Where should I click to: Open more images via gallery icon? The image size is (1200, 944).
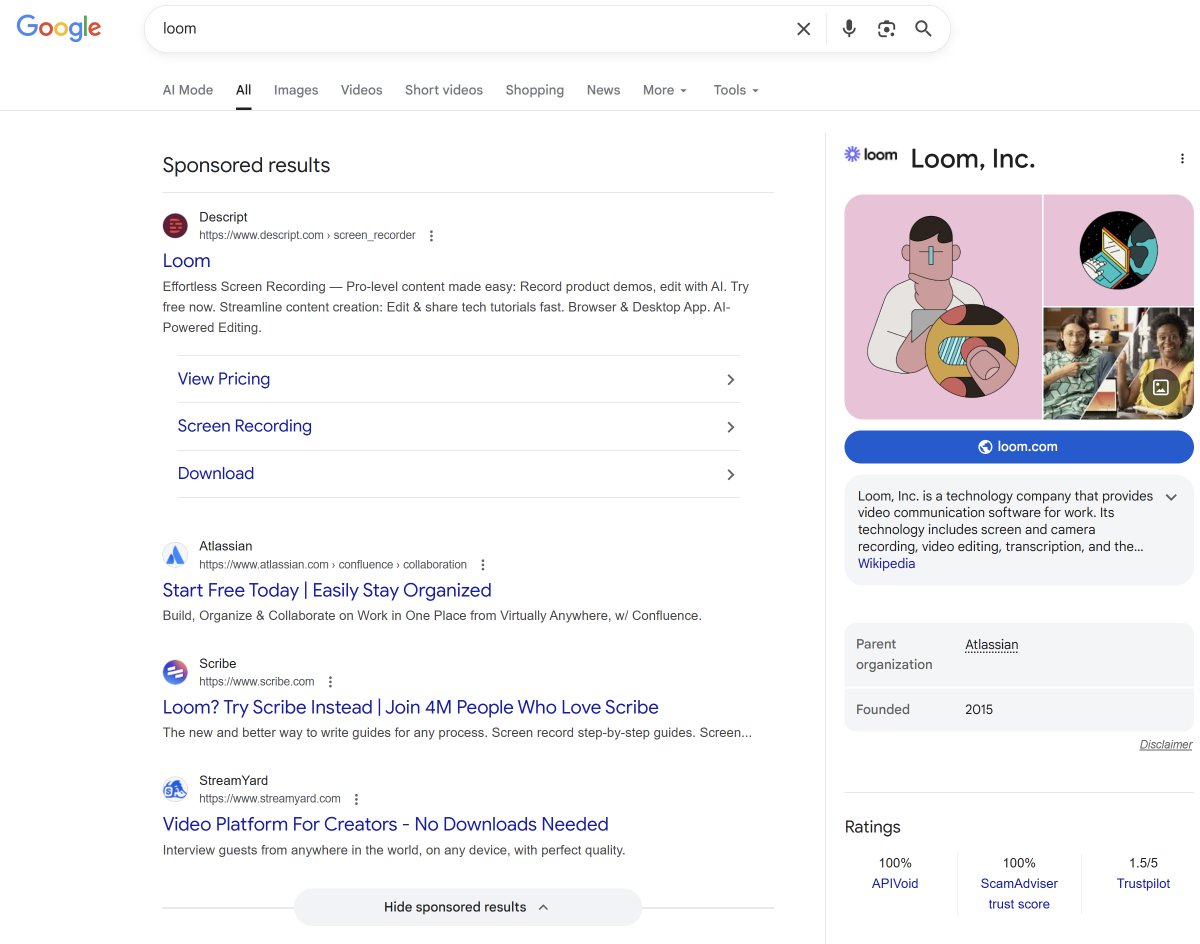pyautogui.click(x=1161, y=387)
